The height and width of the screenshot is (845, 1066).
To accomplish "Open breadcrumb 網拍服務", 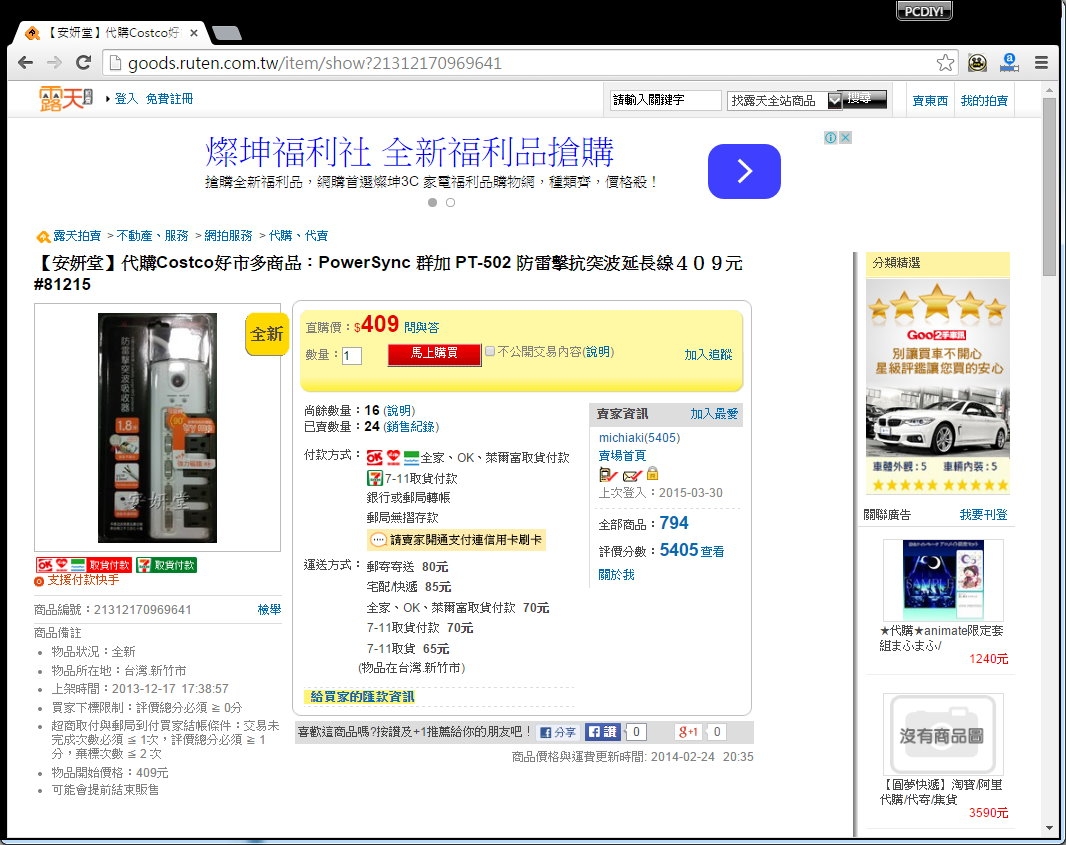I will click(228, 236).
